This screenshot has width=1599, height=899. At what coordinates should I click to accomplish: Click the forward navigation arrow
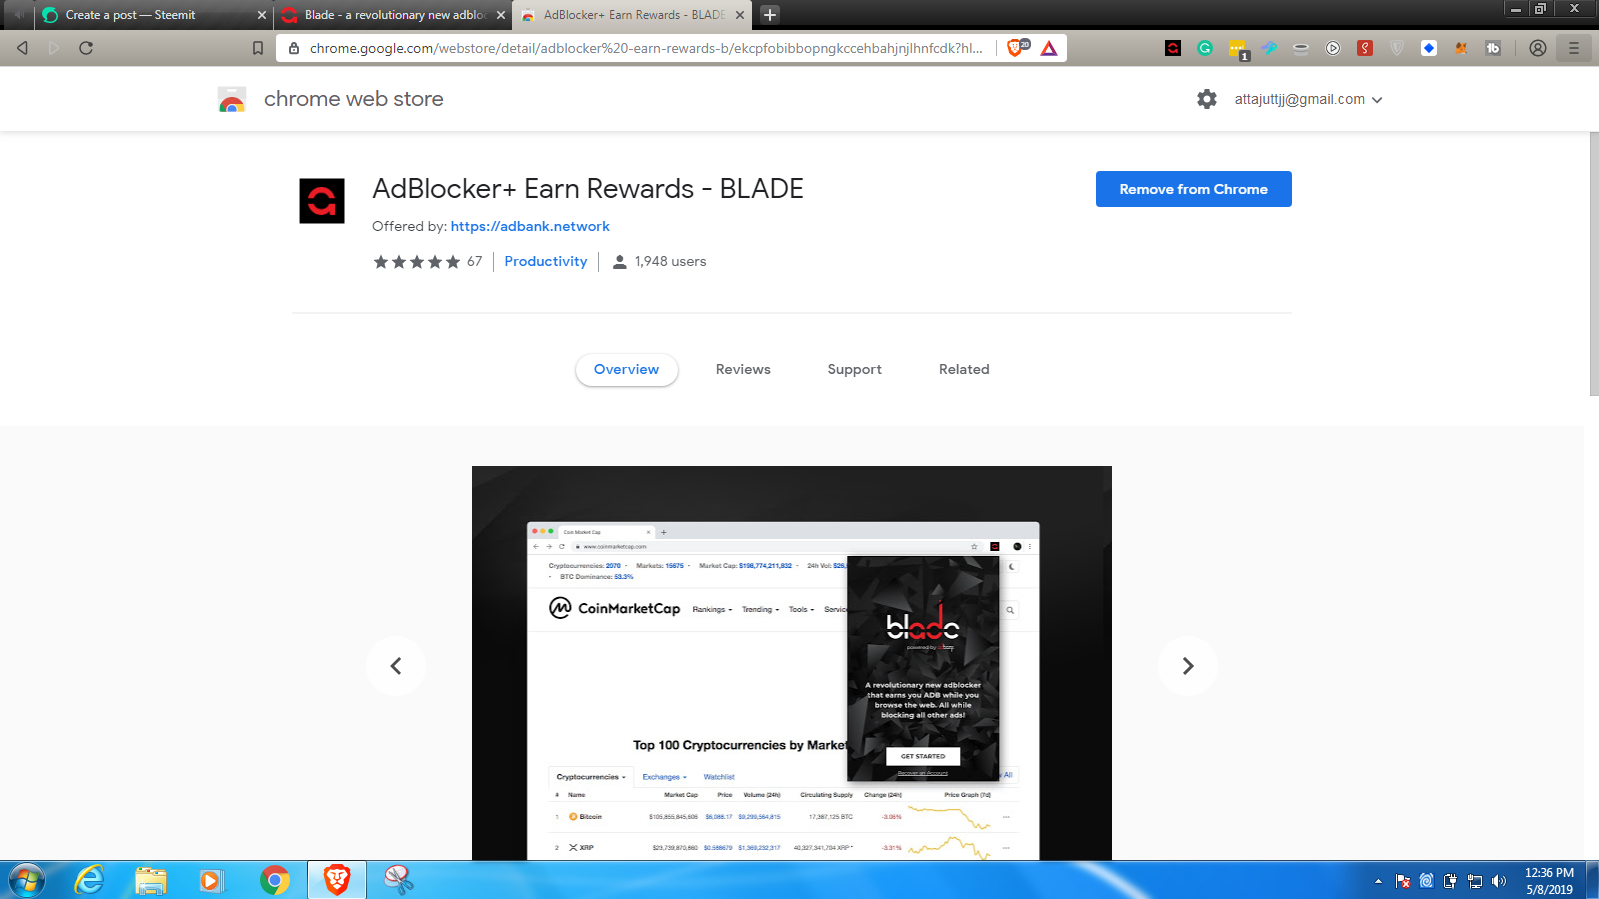click(54, 48)
